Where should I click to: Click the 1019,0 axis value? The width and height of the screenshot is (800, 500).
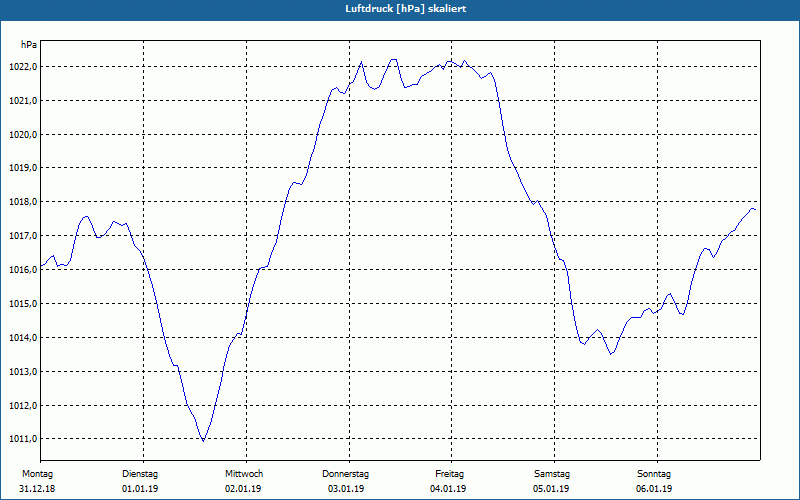[x=23, y=168]
